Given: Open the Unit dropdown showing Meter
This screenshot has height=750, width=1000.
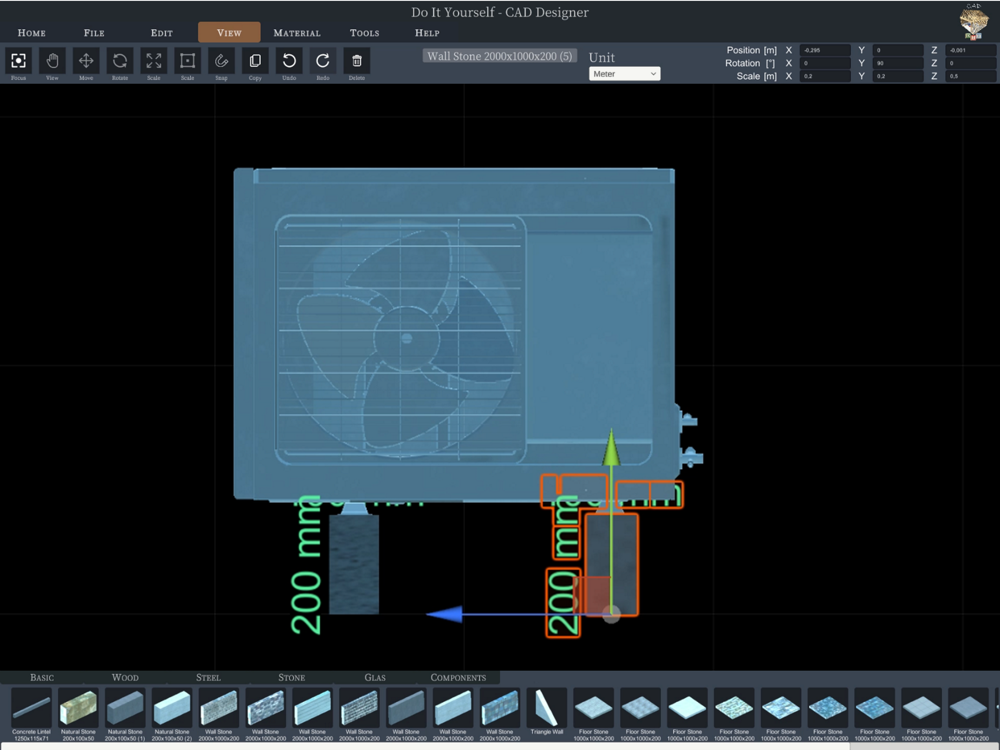Looking at the screenshot, I should point(624,74).
